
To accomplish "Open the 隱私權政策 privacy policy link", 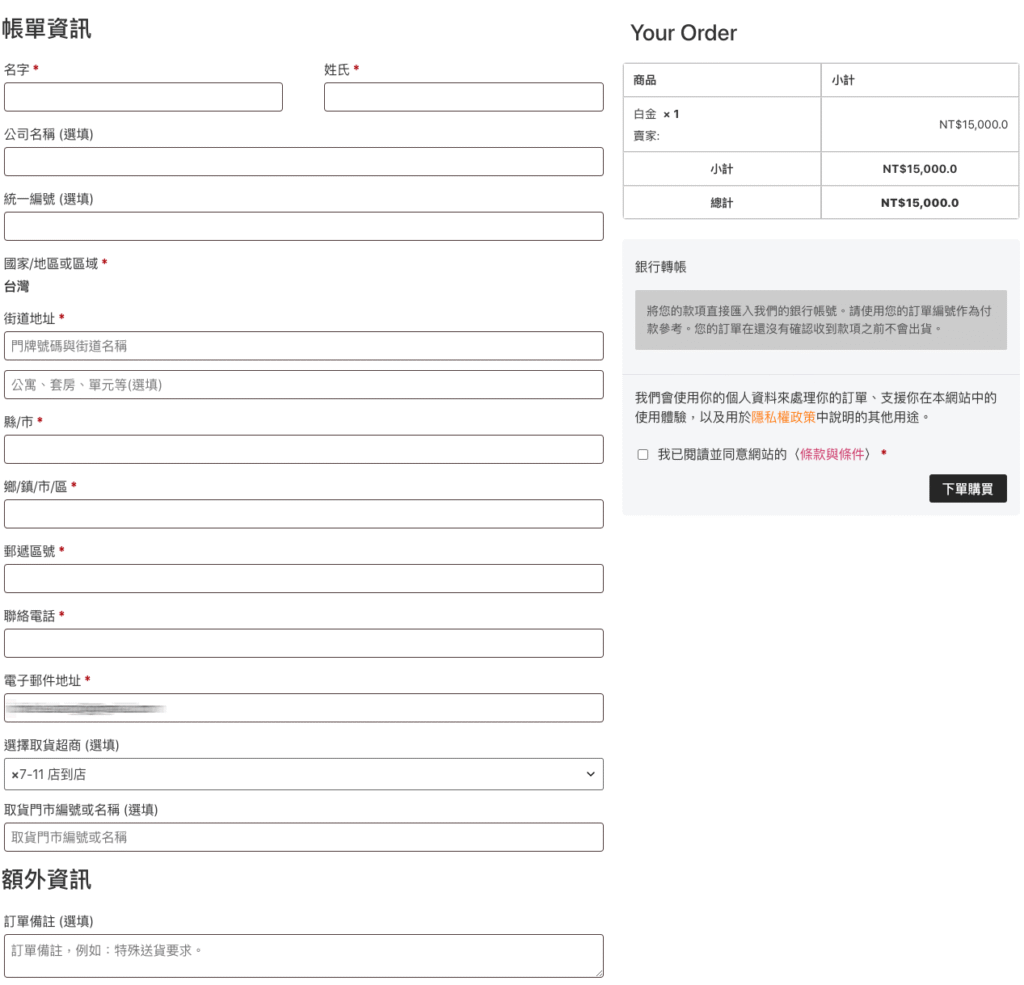I will coord(783,417).
